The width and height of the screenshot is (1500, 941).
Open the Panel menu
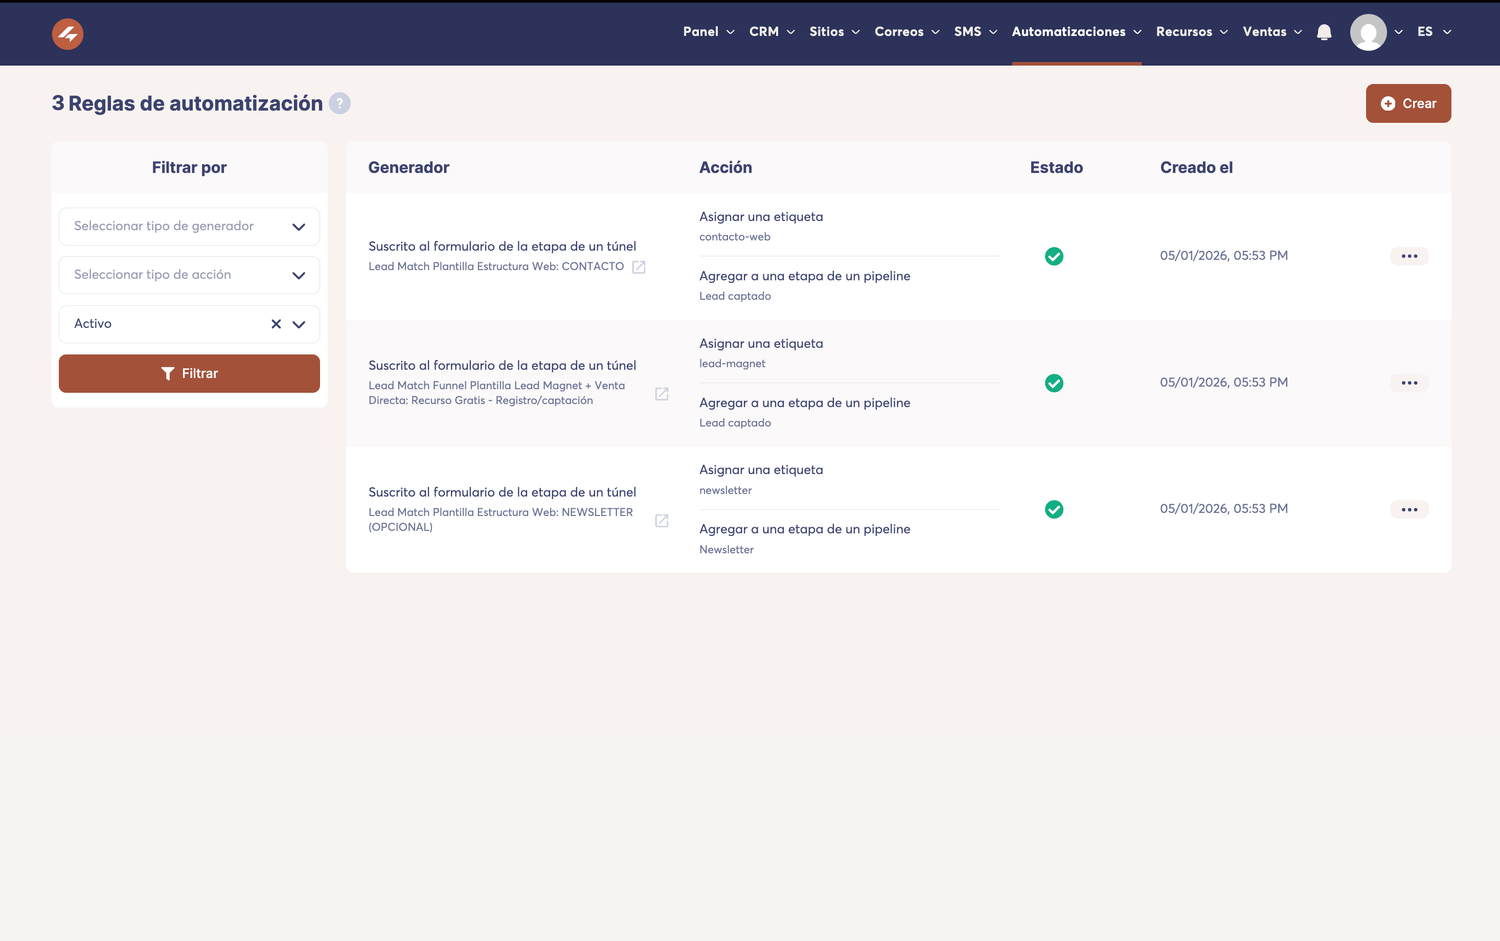708,32
